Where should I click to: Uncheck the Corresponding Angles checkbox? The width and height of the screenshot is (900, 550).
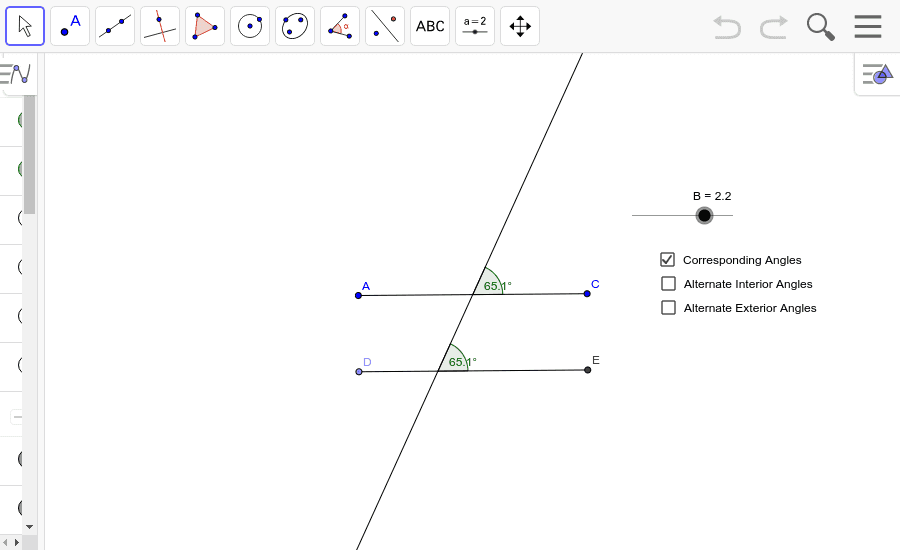[x=668, y=260]
